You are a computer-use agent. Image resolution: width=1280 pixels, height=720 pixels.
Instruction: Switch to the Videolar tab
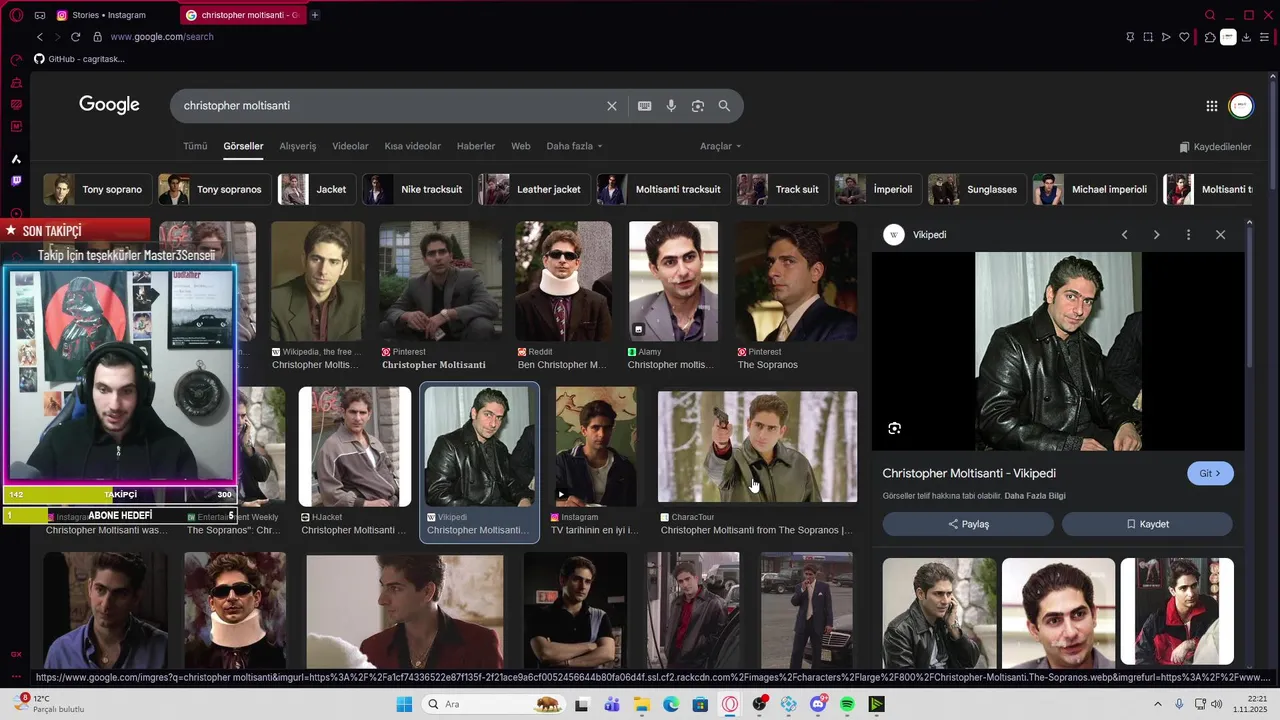pos(350,146)
